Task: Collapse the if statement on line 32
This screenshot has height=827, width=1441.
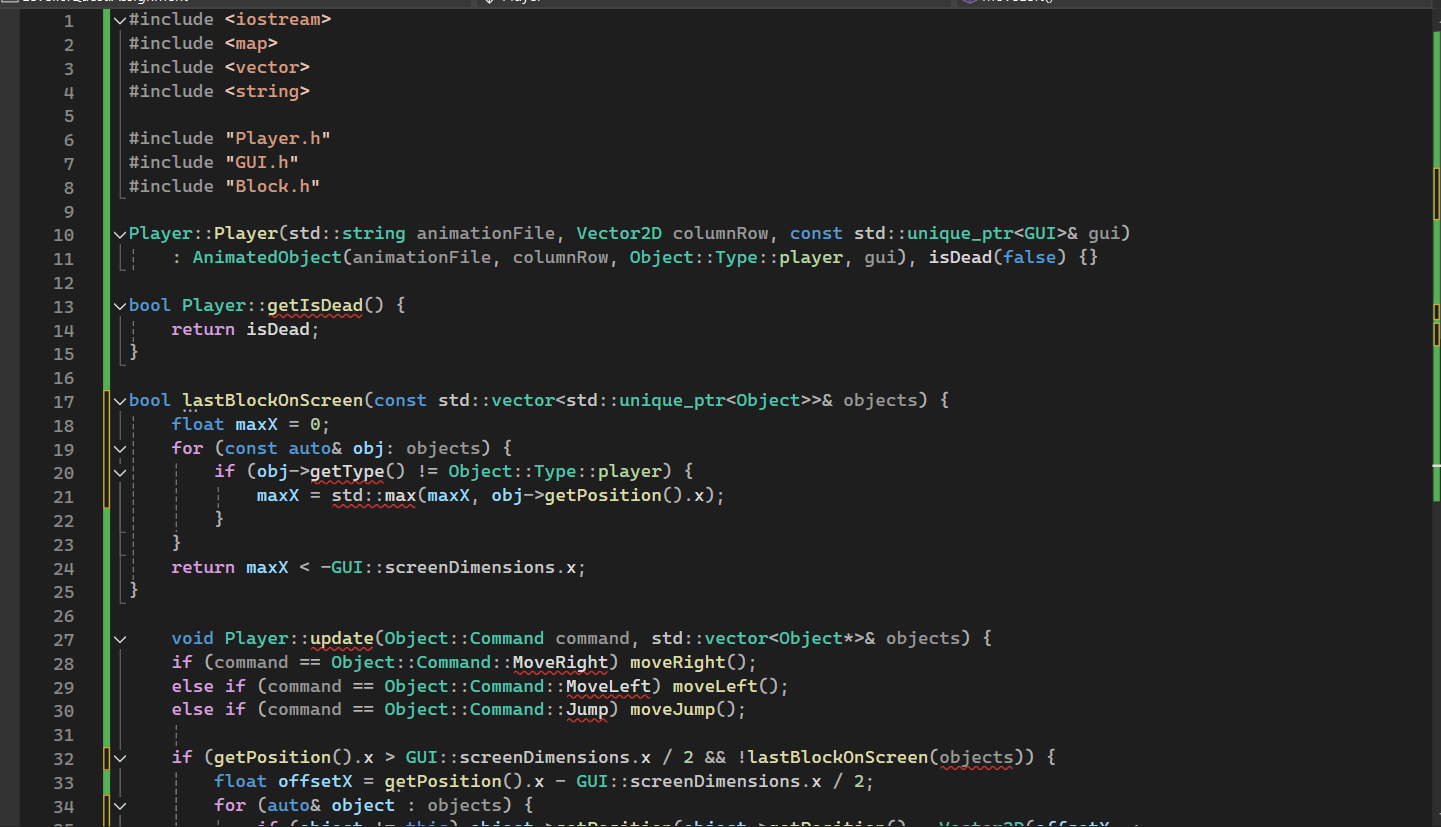Action: 119,757
